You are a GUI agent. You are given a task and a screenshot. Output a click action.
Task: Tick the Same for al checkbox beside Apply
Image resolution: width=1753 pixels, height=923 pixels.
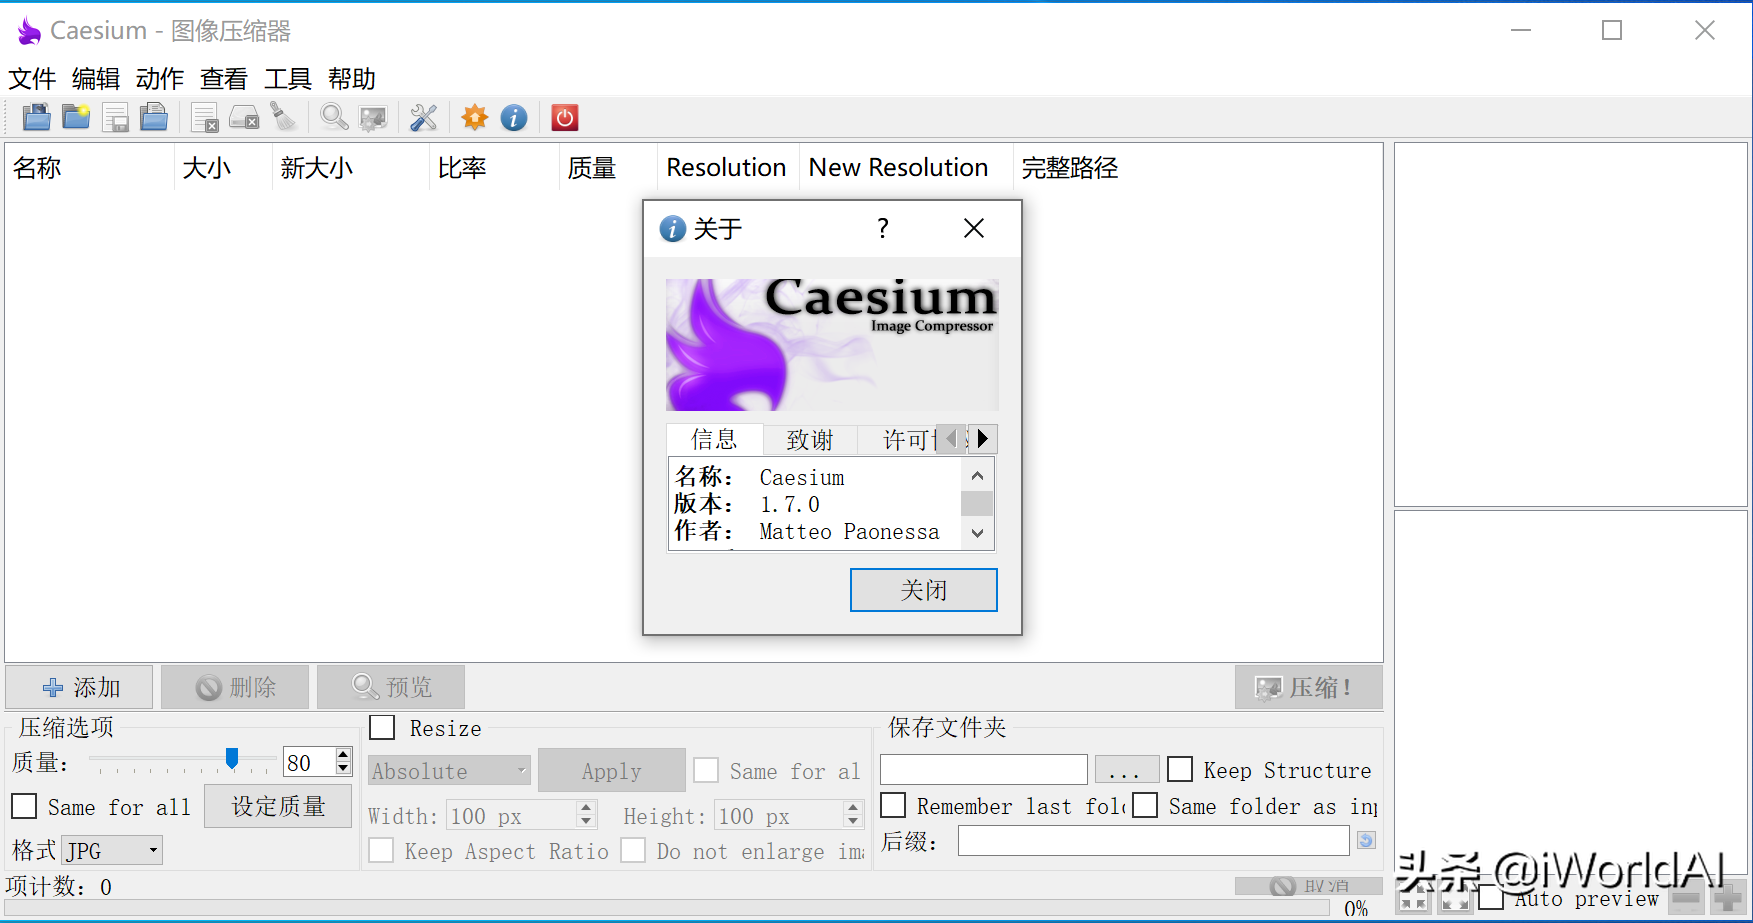click(x=706, y=770)
